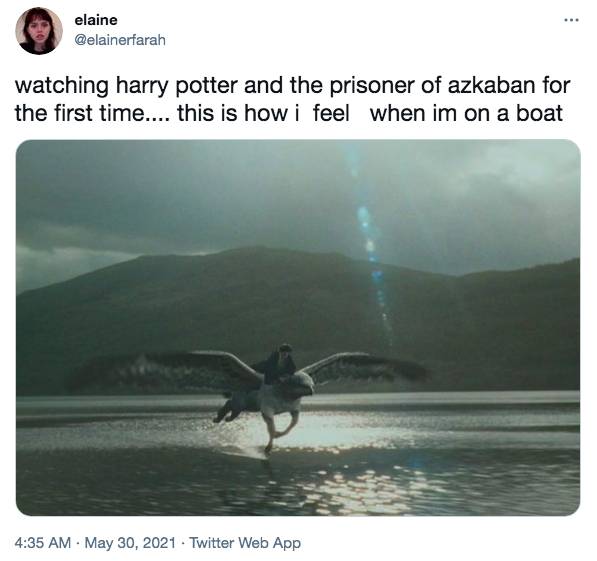Click elaine's profile avatar picture
The image size is (597, 561).
point(39,31)
